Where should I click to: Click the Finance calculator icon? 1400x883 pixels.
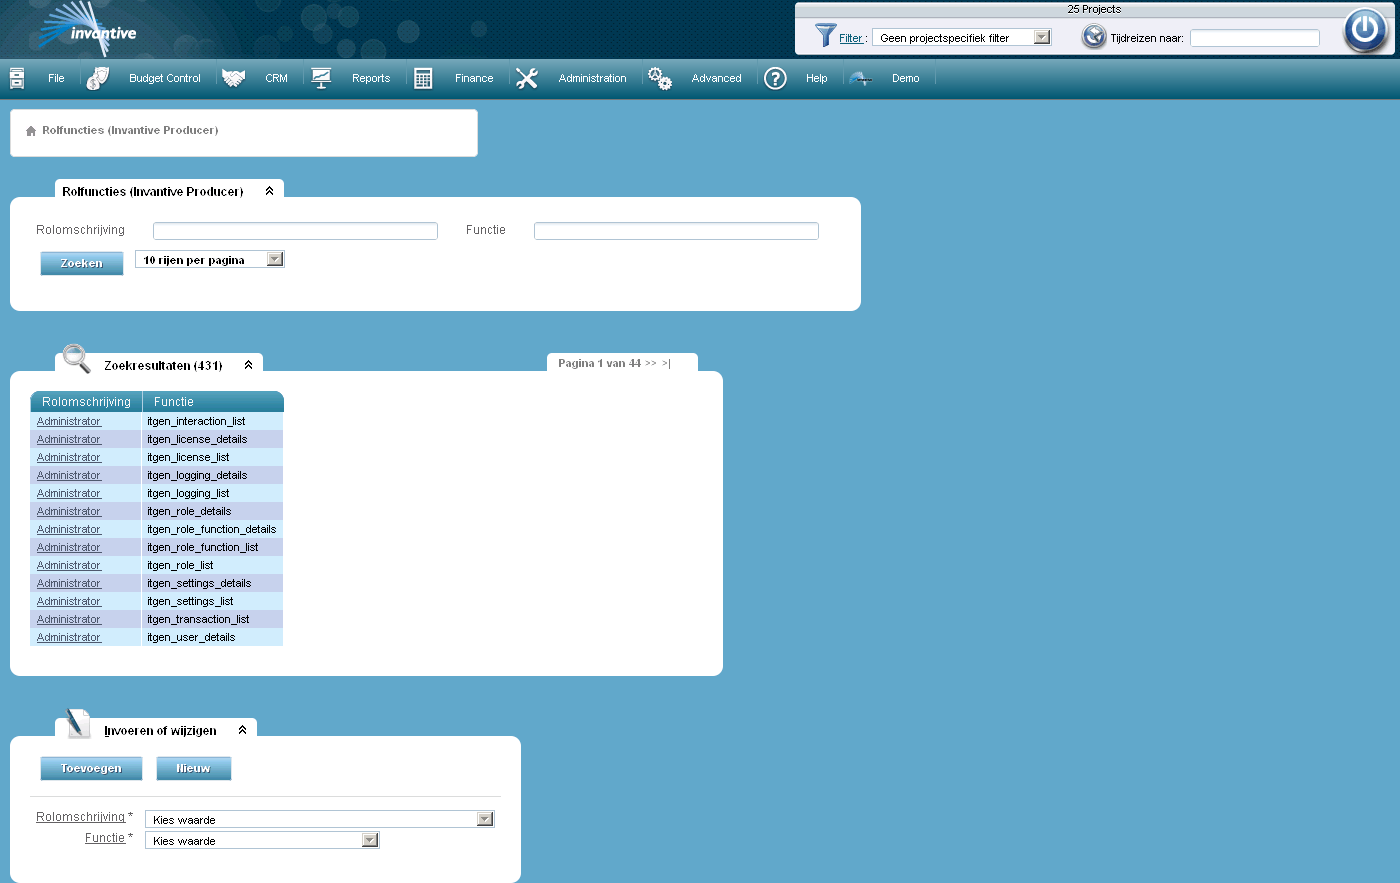click(423, 78)
